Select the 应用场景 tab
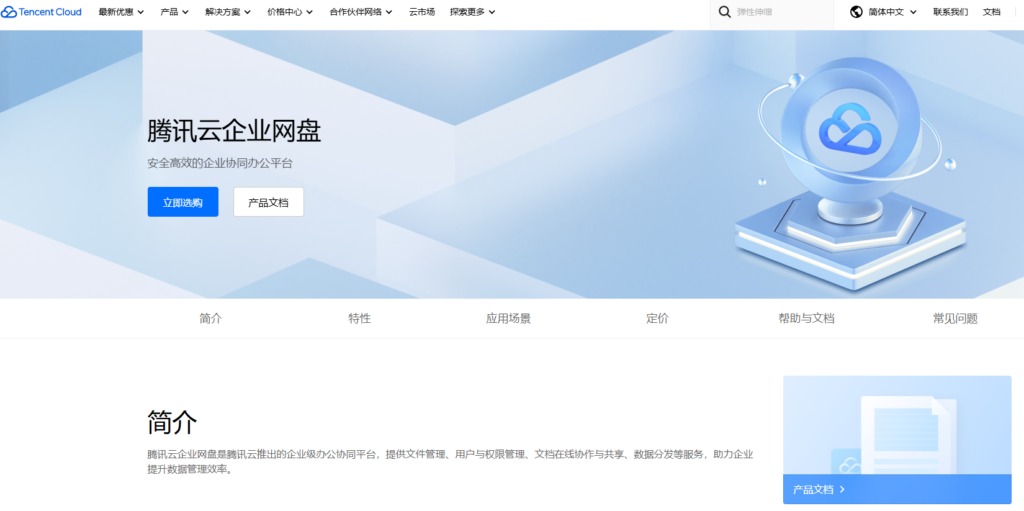The width and height of the screenshot is (1024, 511). pos(508,319)
